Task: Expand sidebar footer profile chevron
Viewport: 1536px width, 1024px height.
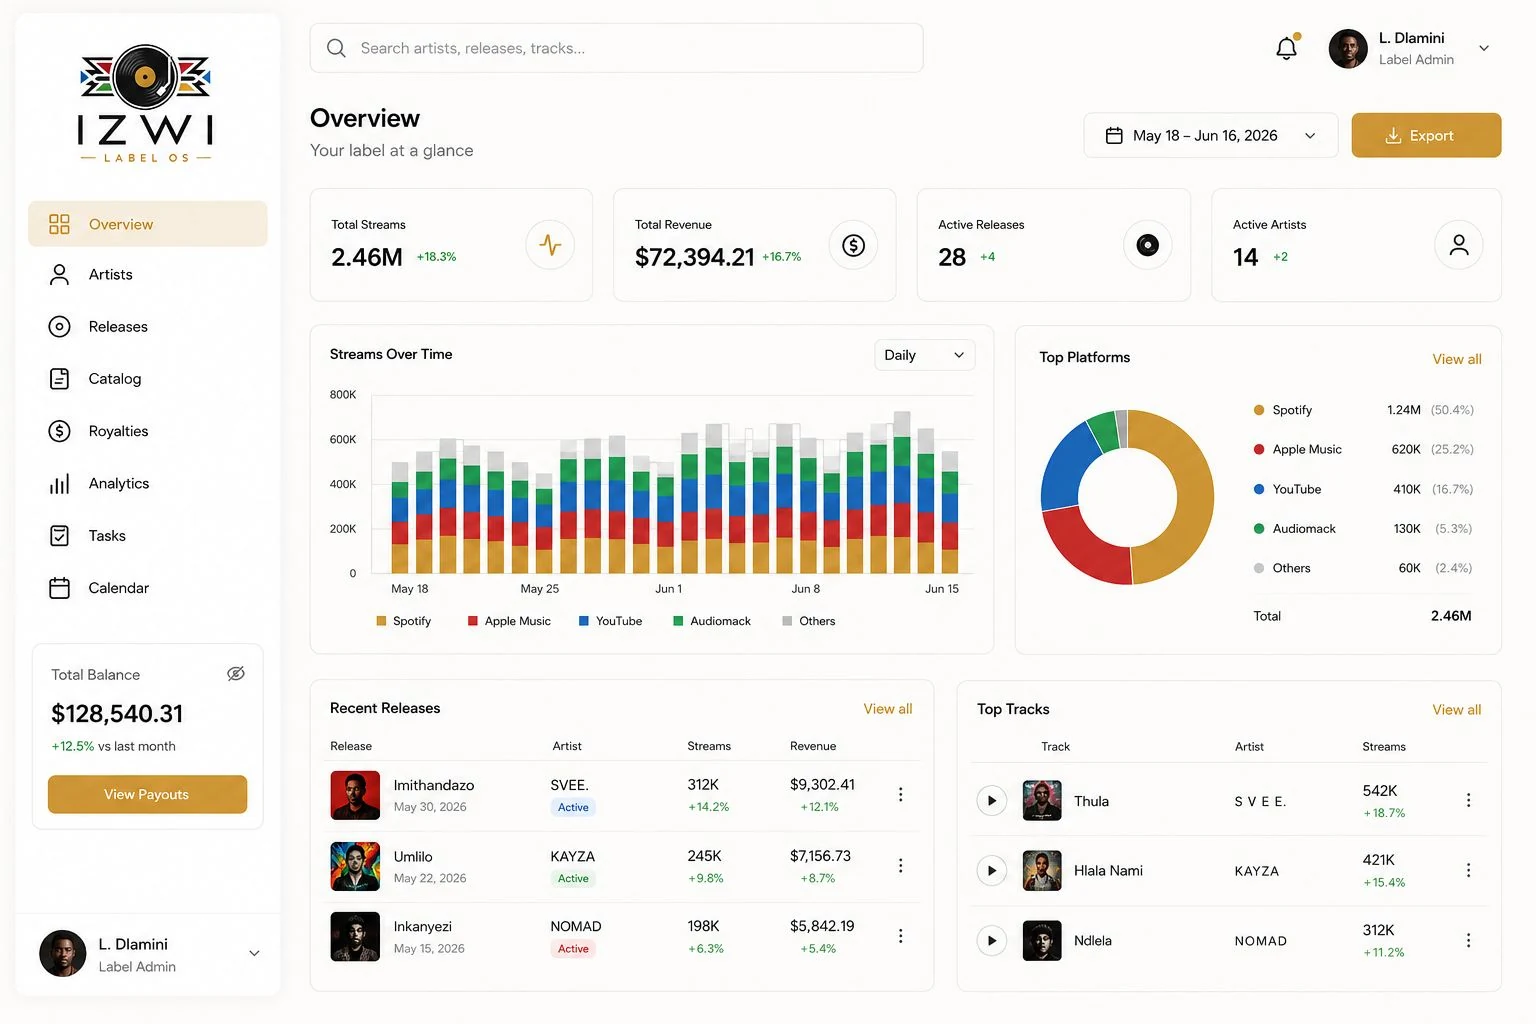Action: pos(254,954)
